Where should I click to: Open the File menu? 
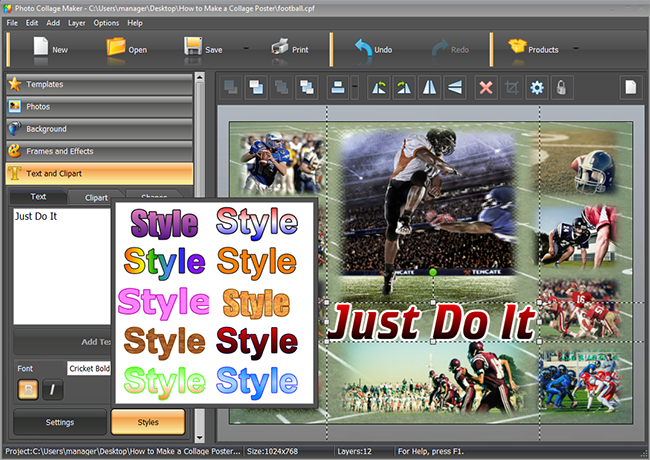tap(12, 23)
